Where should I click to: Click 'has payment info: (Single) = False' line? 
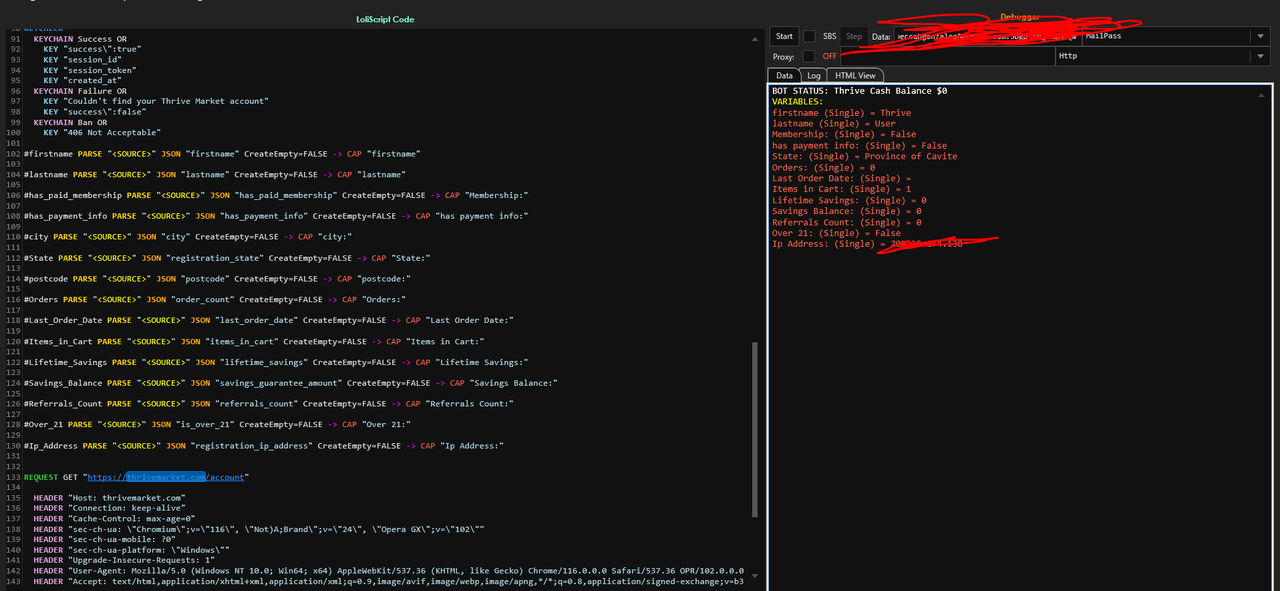click(859, 146)
